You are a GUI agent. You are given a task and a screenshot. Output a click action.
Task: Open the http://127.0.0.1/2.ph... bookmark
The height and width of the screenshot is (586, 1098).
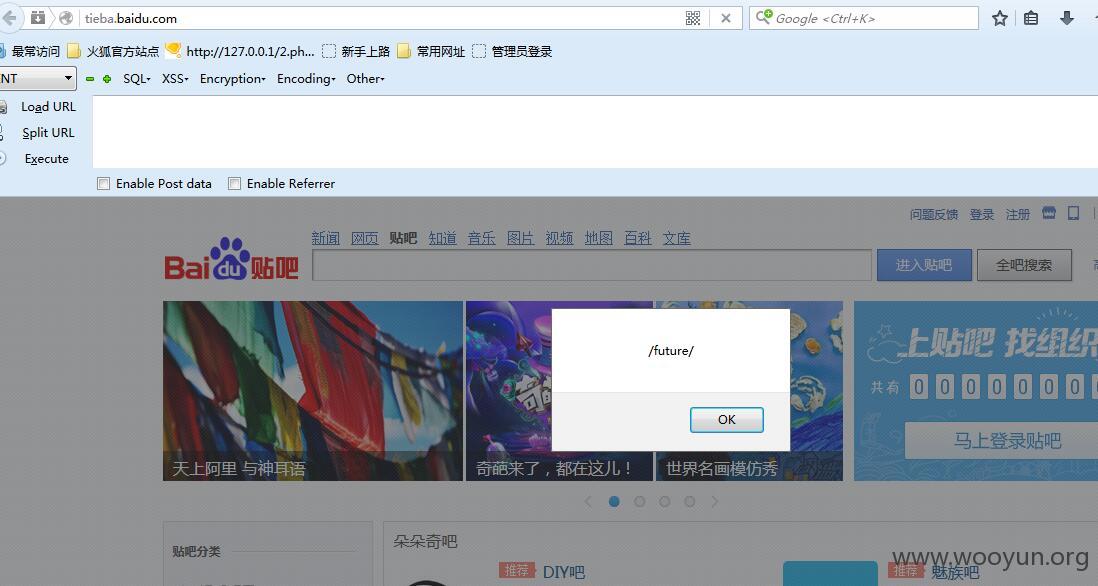pos(240,51)
